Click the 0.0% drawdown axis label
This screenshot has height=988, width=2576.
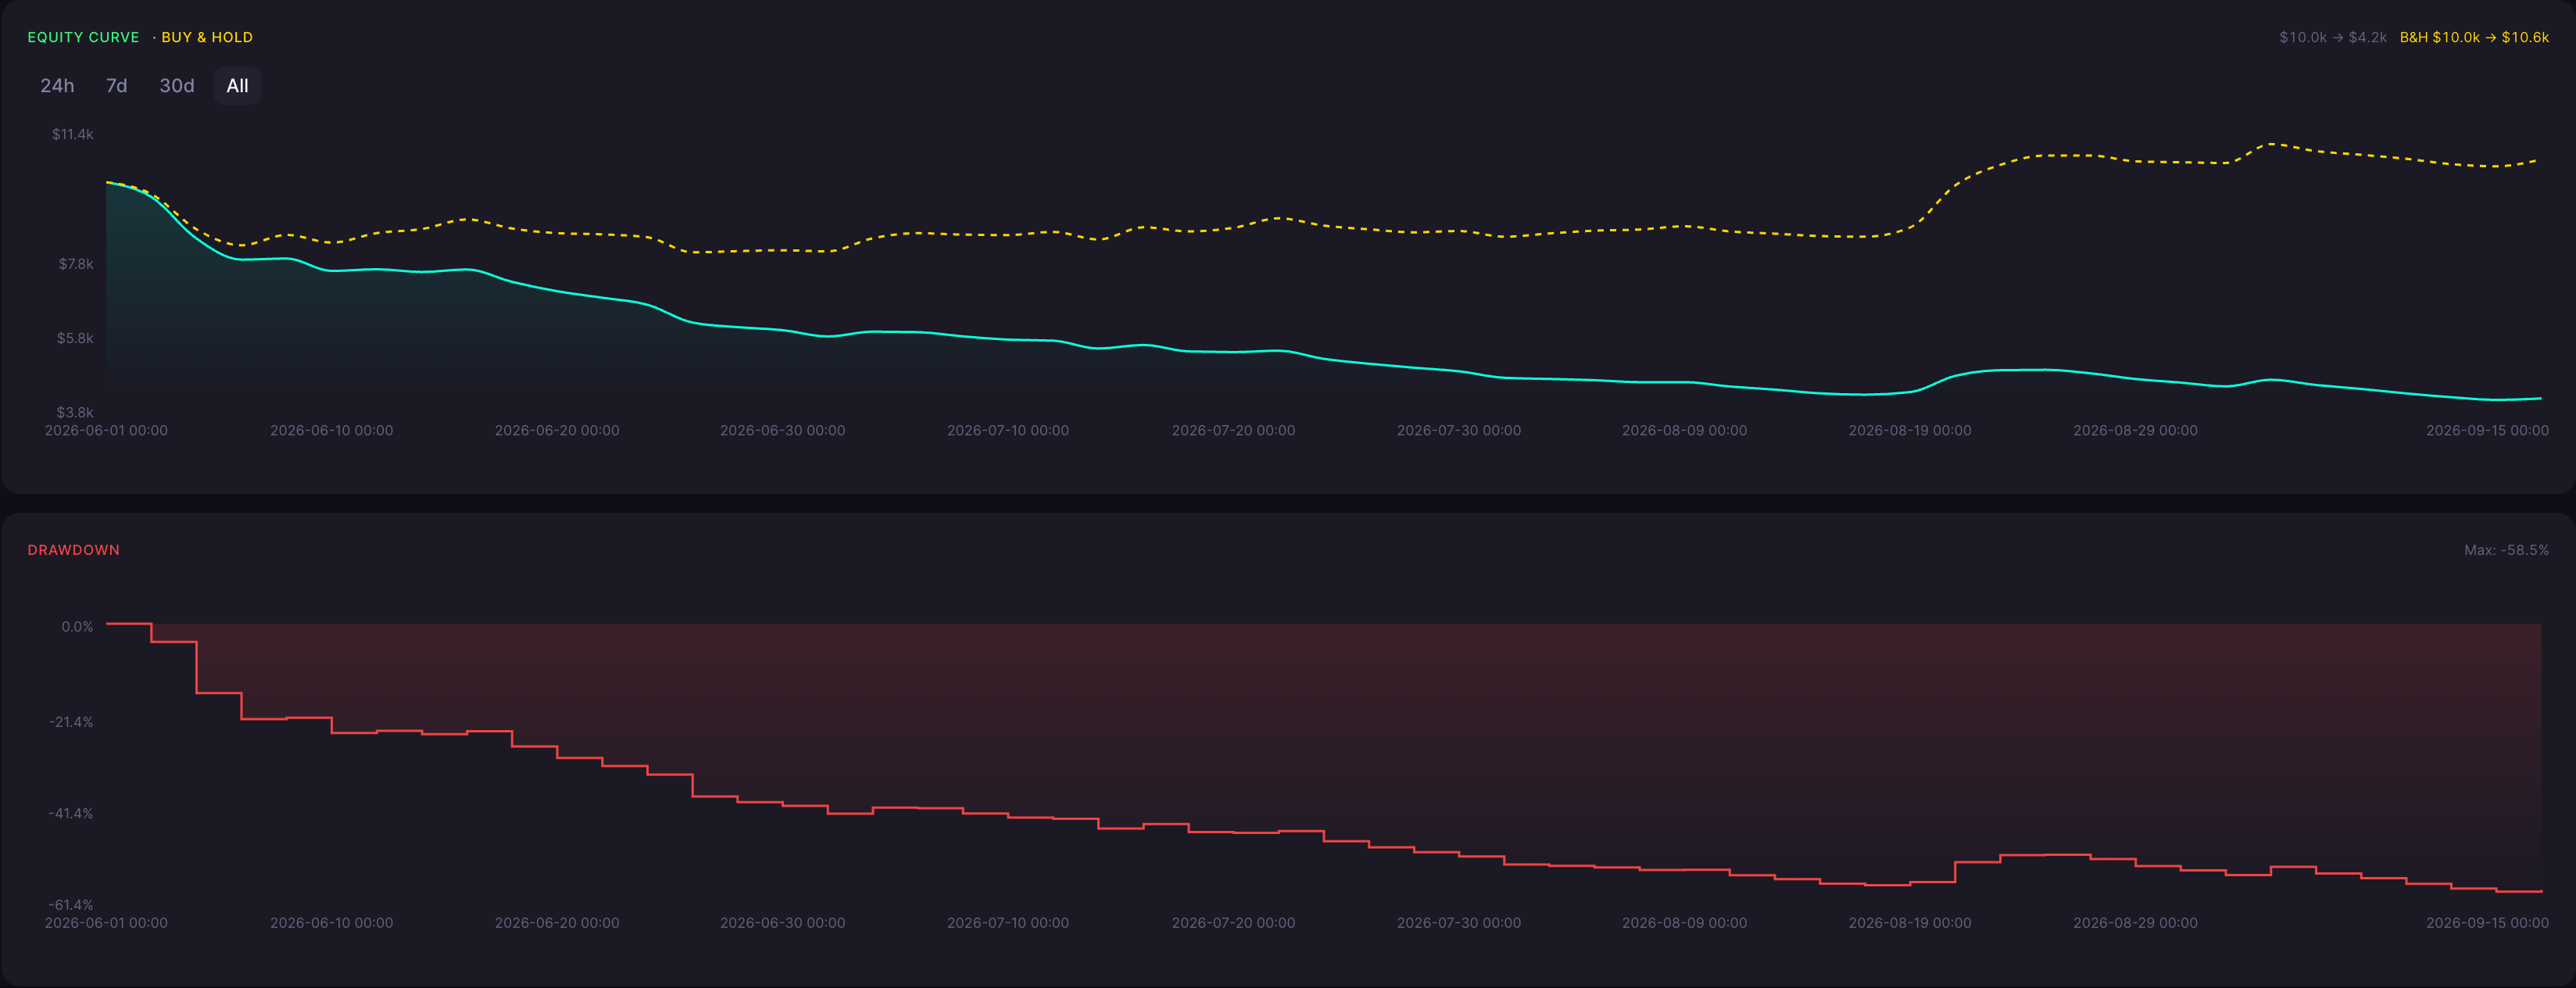click(77, 627)
